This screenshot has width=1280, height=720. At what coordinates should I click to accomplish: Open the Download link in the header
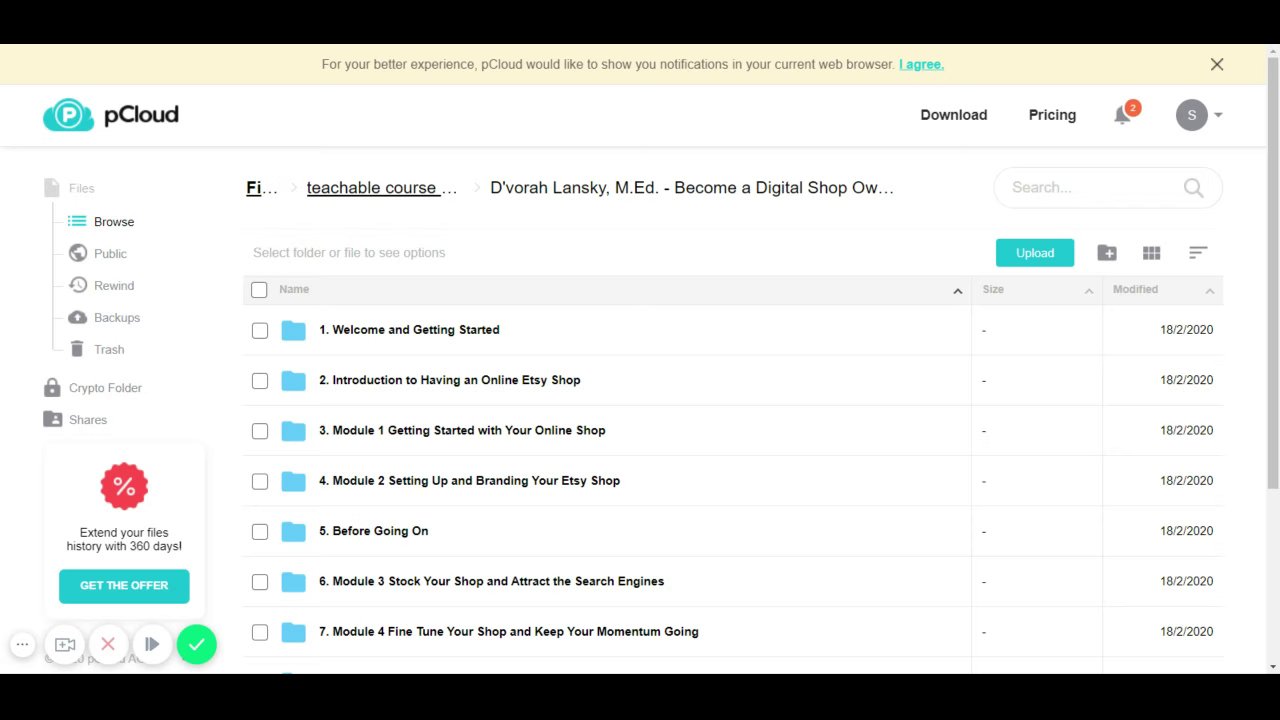pos(954,115)
